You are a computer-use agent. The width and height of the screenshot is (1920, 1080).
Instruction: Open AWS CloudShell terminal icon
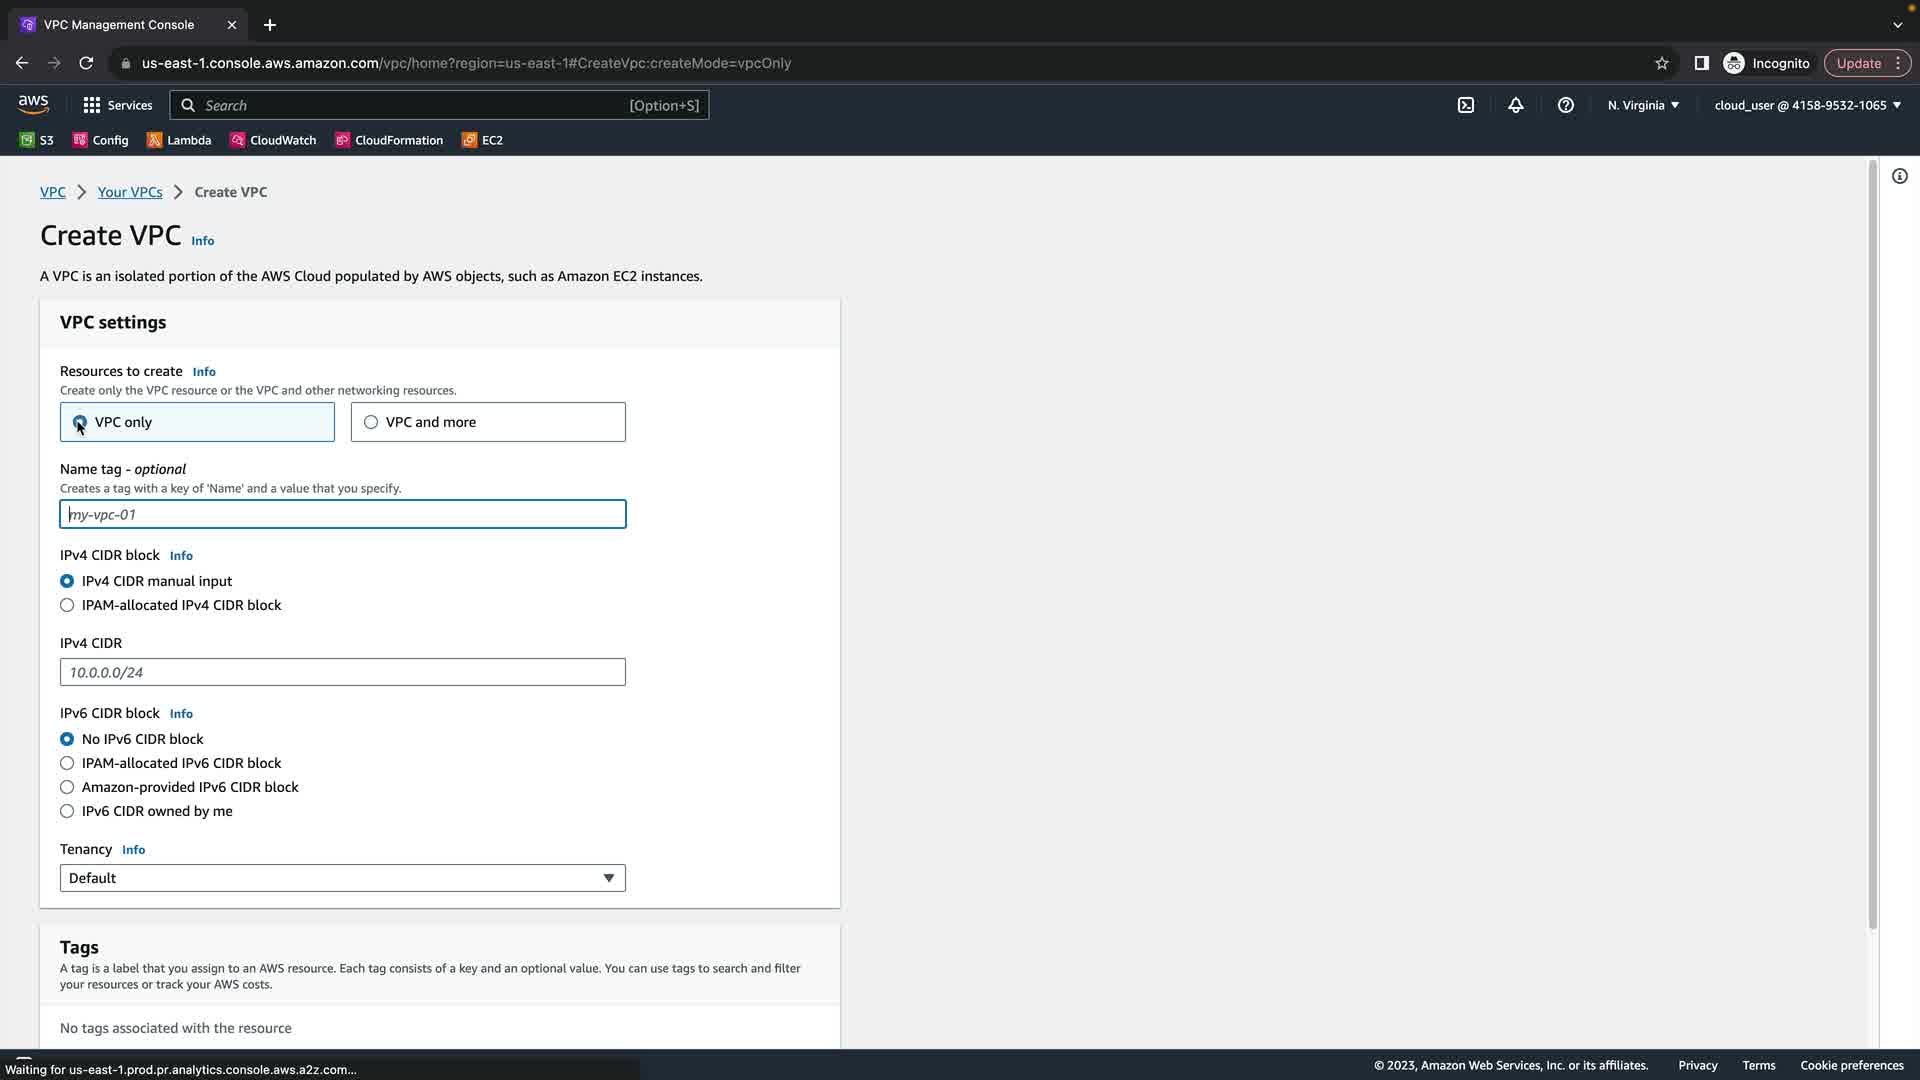click(1466, 105)
